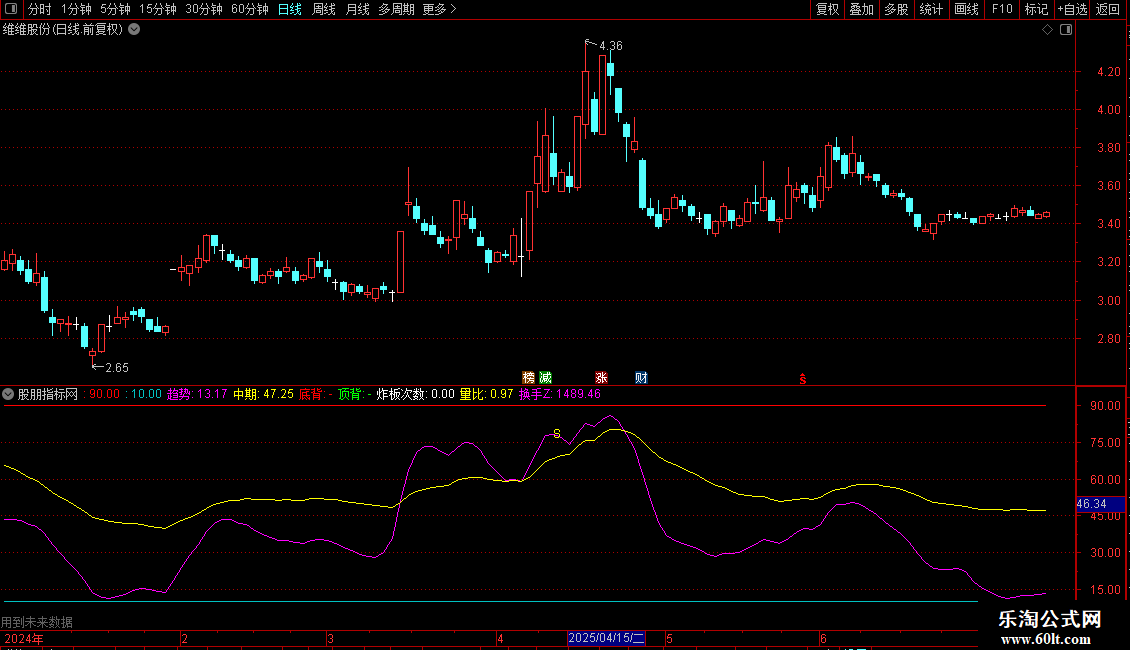
Task: Open the 复权 adjustment option
Action: tap(827, 9)
